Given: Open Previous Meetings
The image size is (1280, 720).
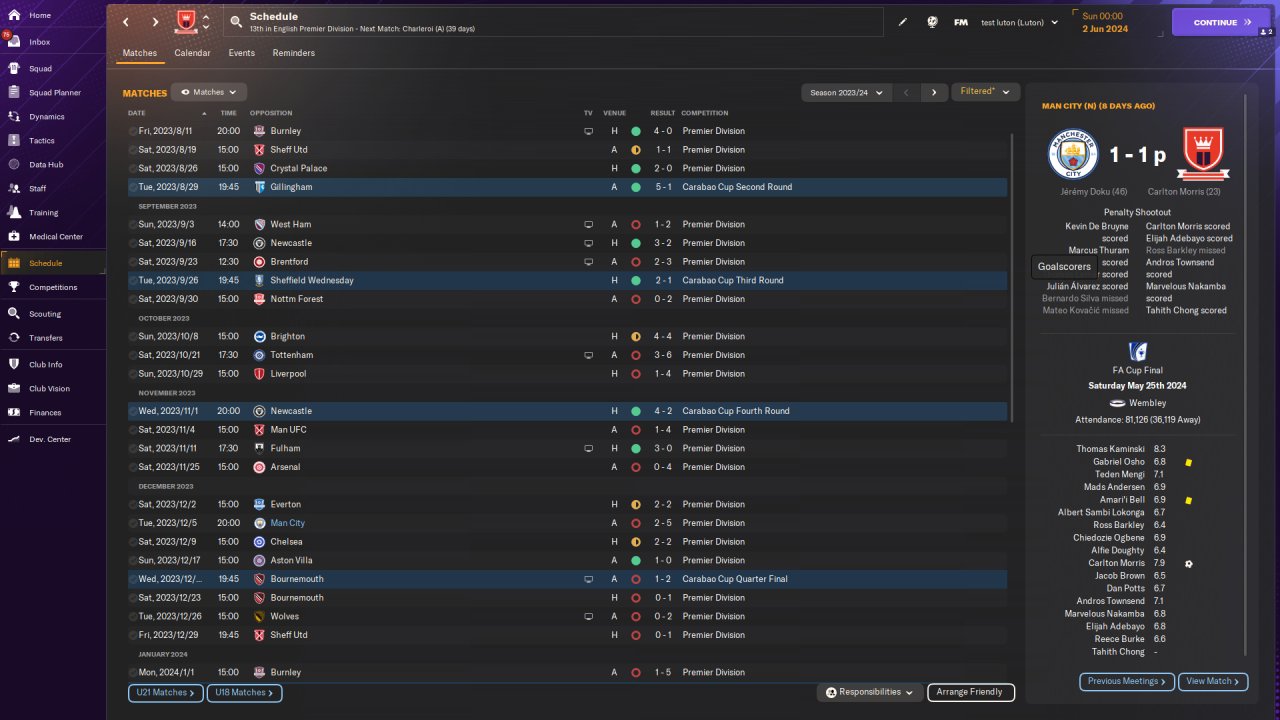Looking at the screenshot, I should pos(1127,681).
